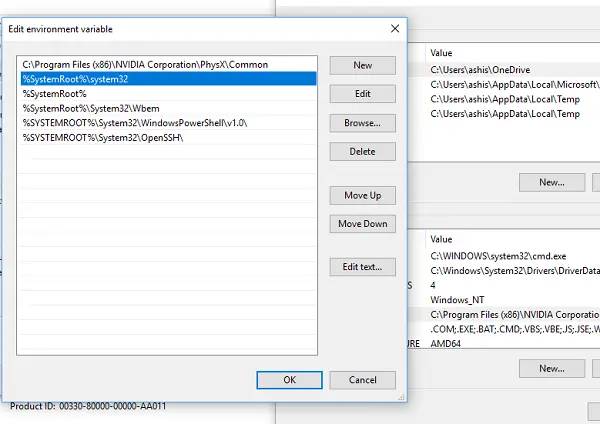
Task: Click the Edit button in the dialog
Action: 362,94
